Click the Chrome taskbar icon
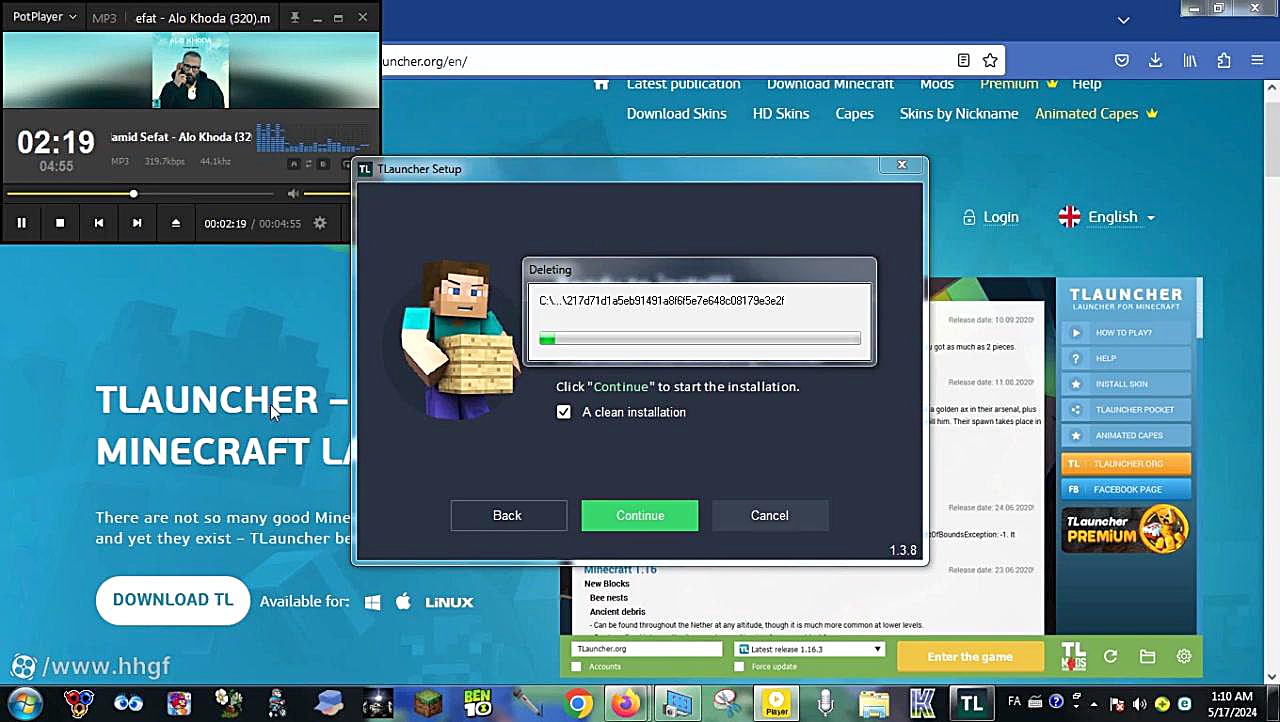This screenshot has width=1280, height=722. 578,704
